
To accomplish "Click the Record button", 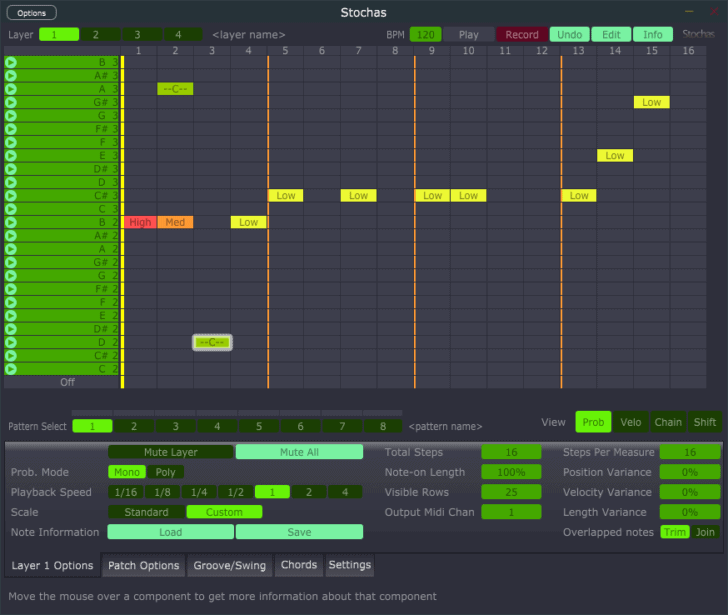I will 522,35.
